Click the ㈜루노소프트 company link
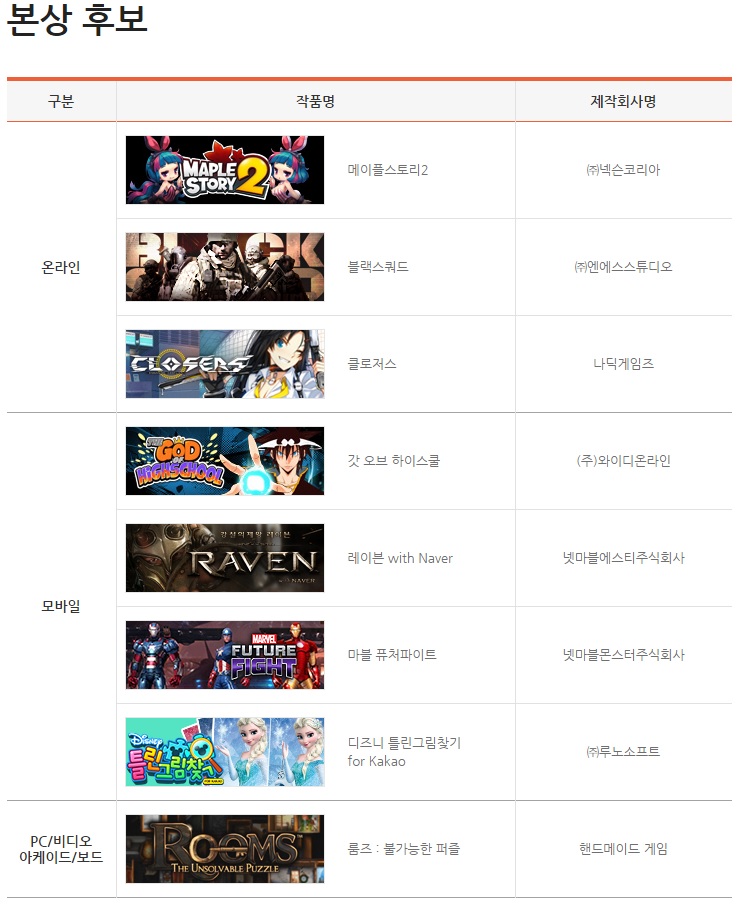This screenshot has width=743, height=912. [x=623, y=752]
